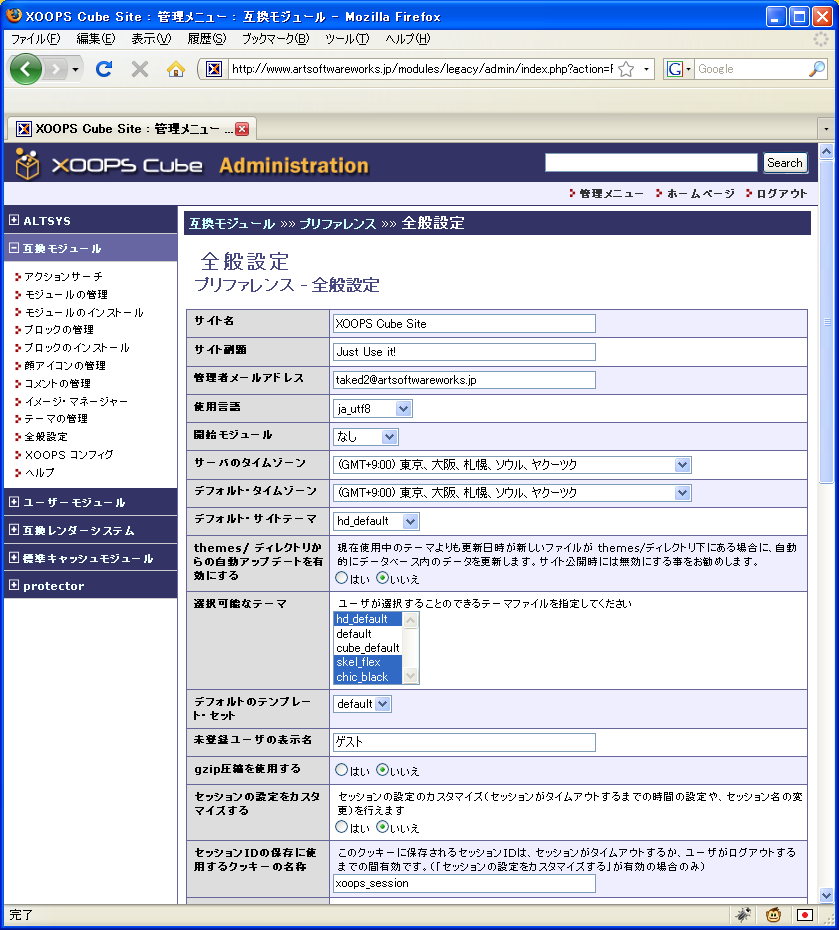The width and height of the screenshot is (839, 930).
Task: Expand the ALTSYS plus icon
Action: click(14, 220)
